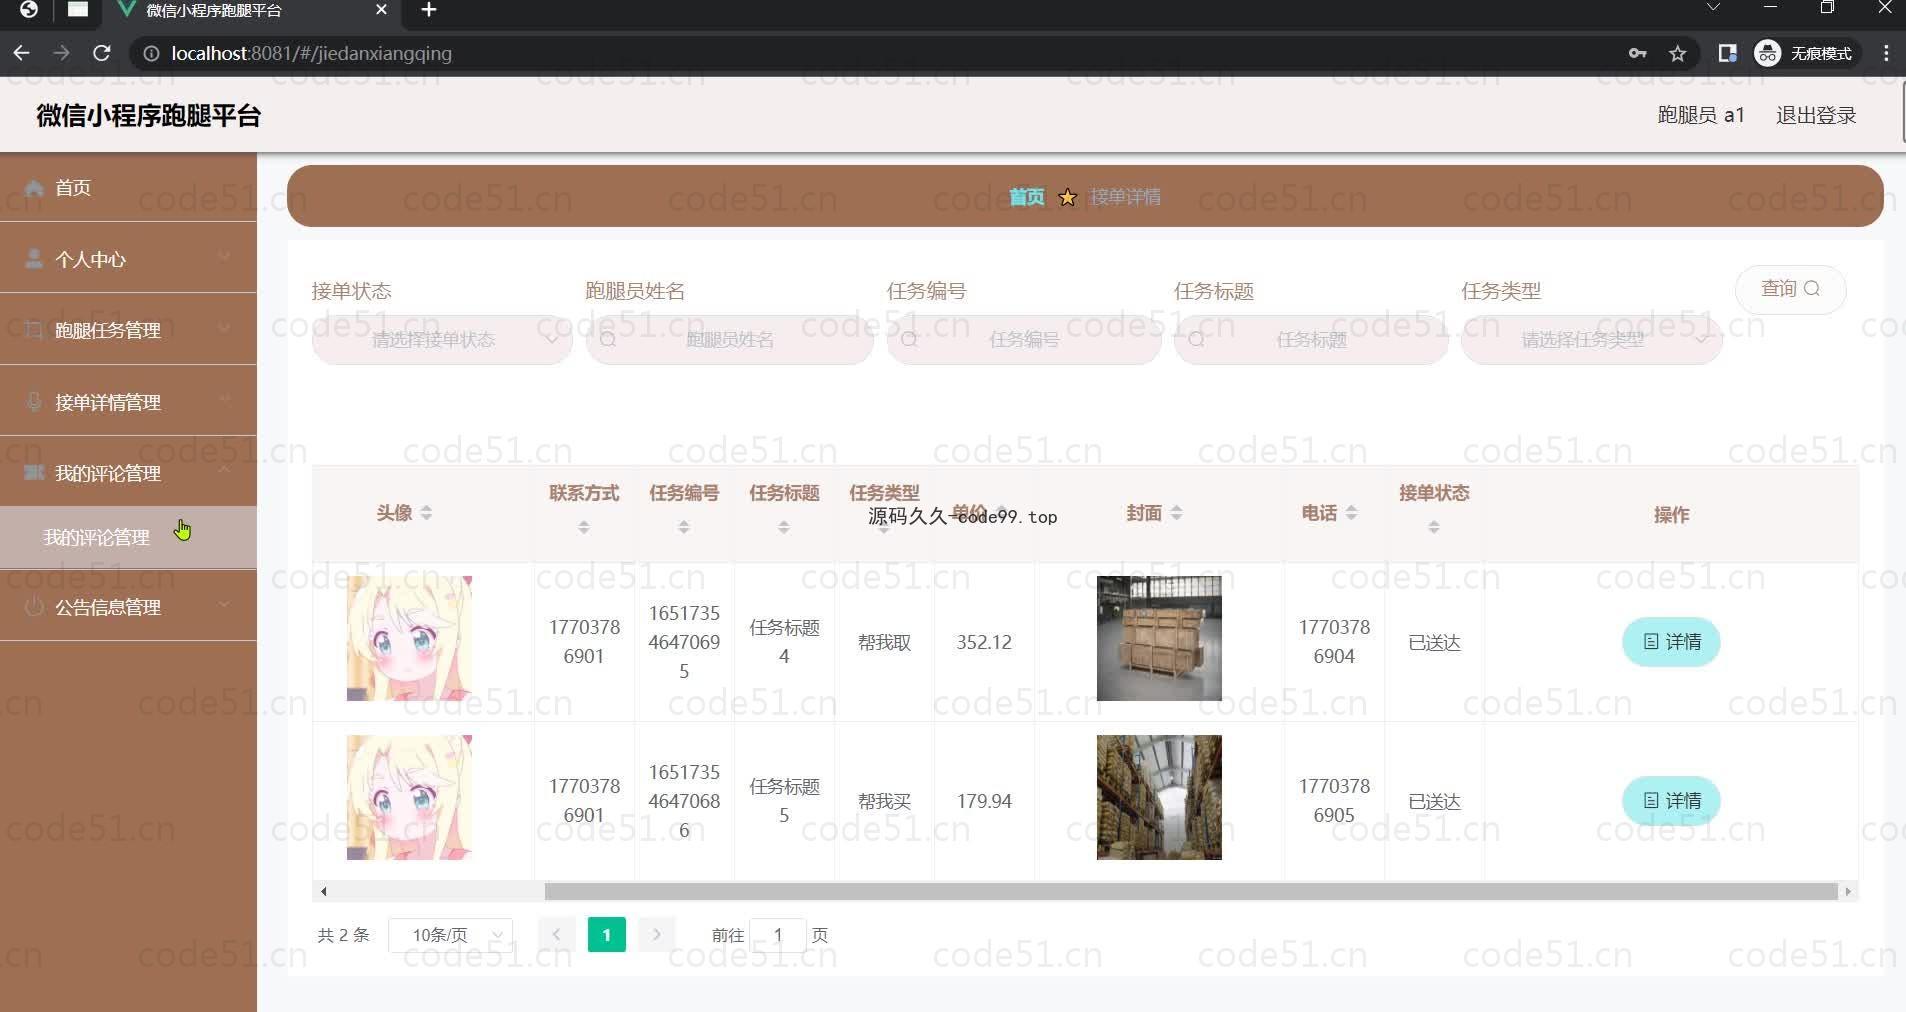
Task: Open 详情 for row 任务标题5
Action: click(1671, 801)
